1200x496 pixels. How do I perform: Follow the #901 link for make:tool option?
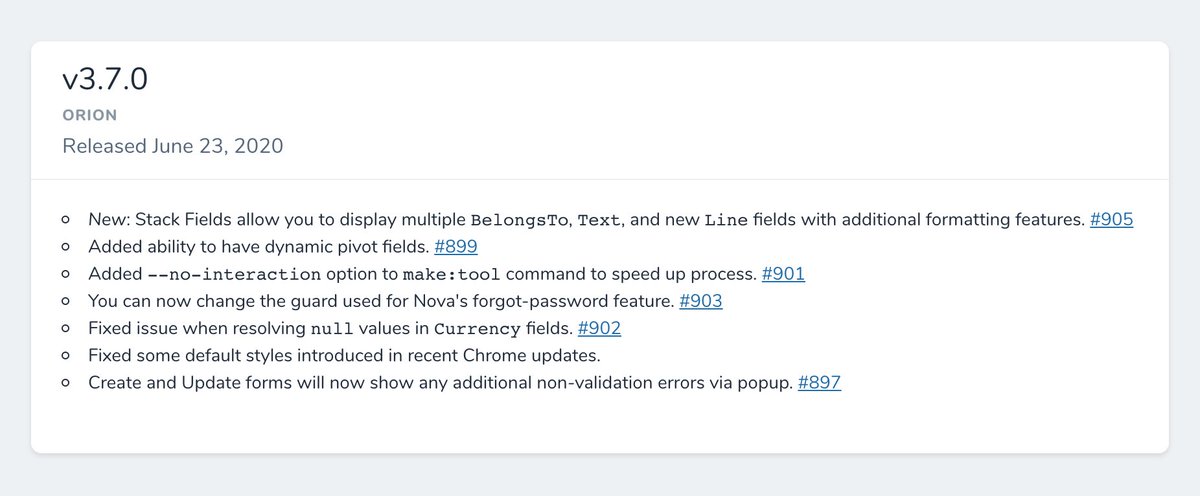coord(783,273)
